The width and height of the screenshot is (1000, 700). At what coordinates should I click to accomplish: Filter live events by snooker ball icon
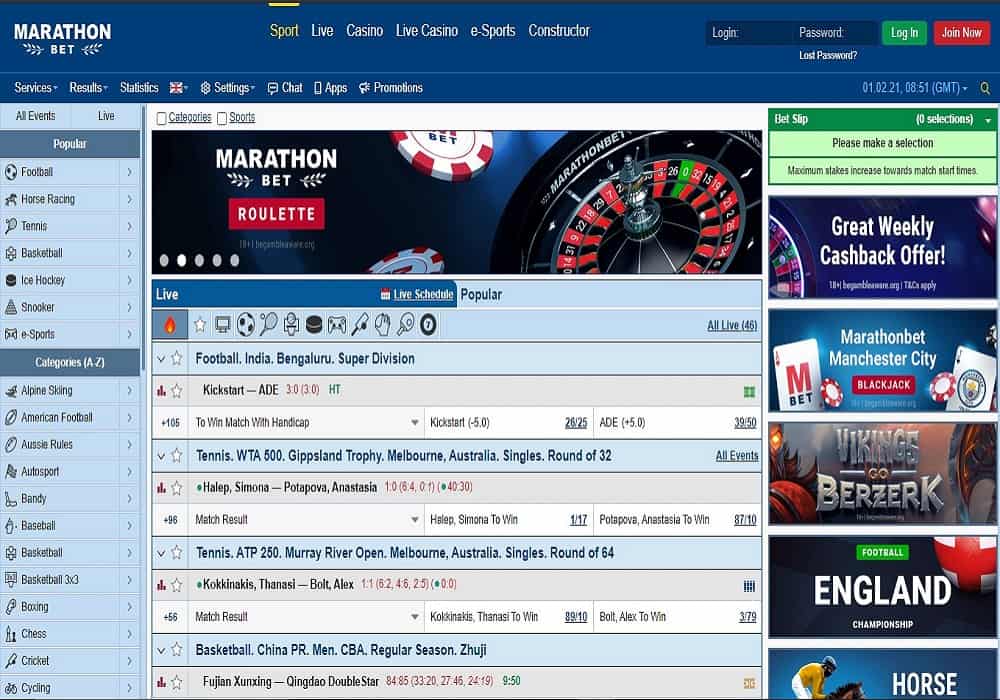pyautogui.click(x=428, y=325)
